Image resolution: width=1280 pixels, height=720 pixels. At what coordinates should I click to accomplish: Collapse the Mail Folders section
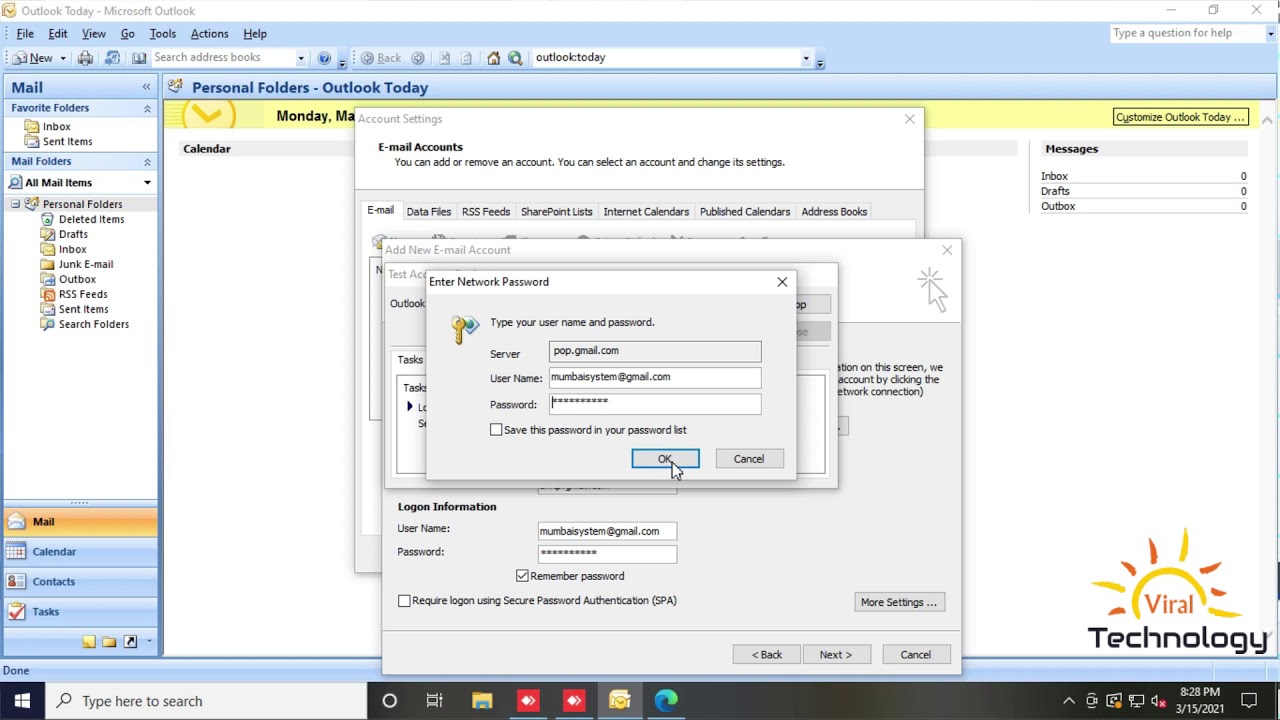147,162
